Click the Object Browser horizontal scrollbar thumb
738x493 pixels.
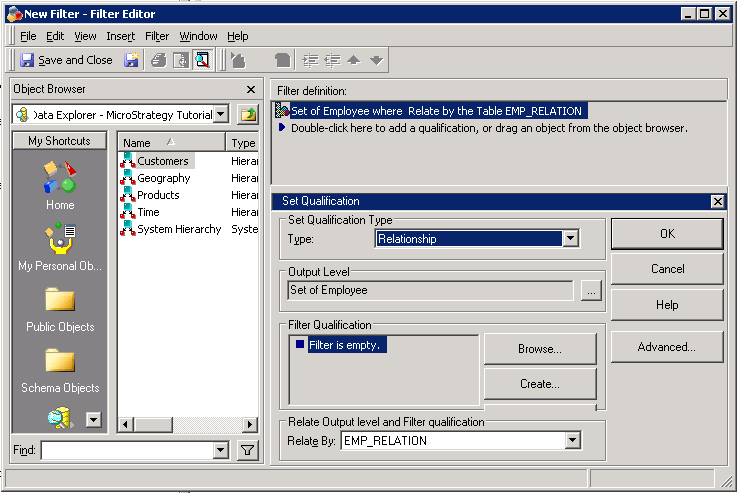click(153, 424)
